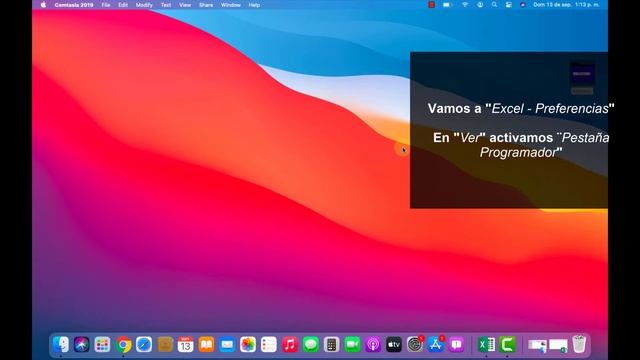
Task: Open the Siri menu bar icon
Action: click(522, 5)
